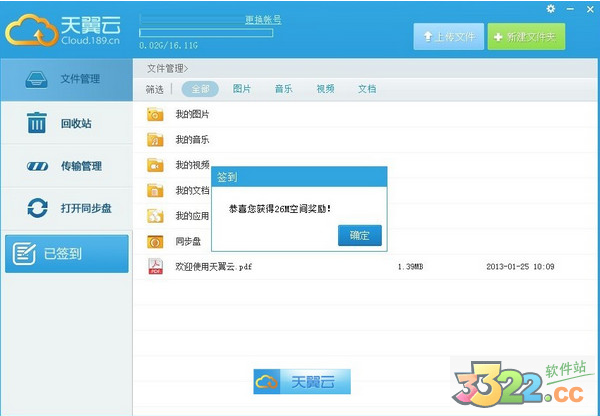600x416 pixels.
Task: Select the 全部 filter tab
Action: point(200,89)
